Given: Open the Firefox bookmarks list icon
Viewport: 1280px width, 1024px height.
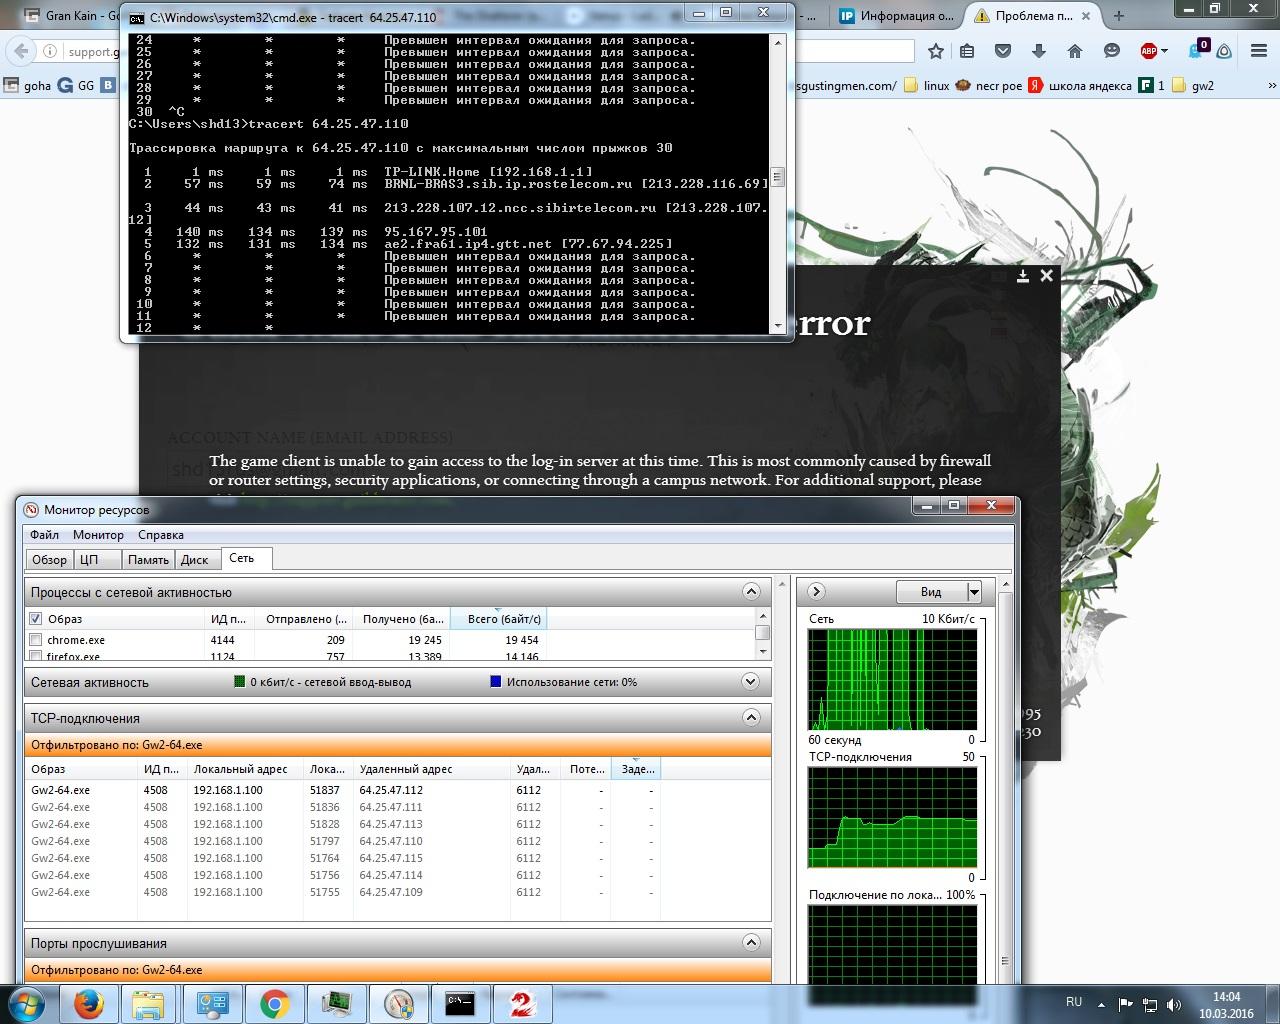Looking at the screenshot, I should coord(967,51).
